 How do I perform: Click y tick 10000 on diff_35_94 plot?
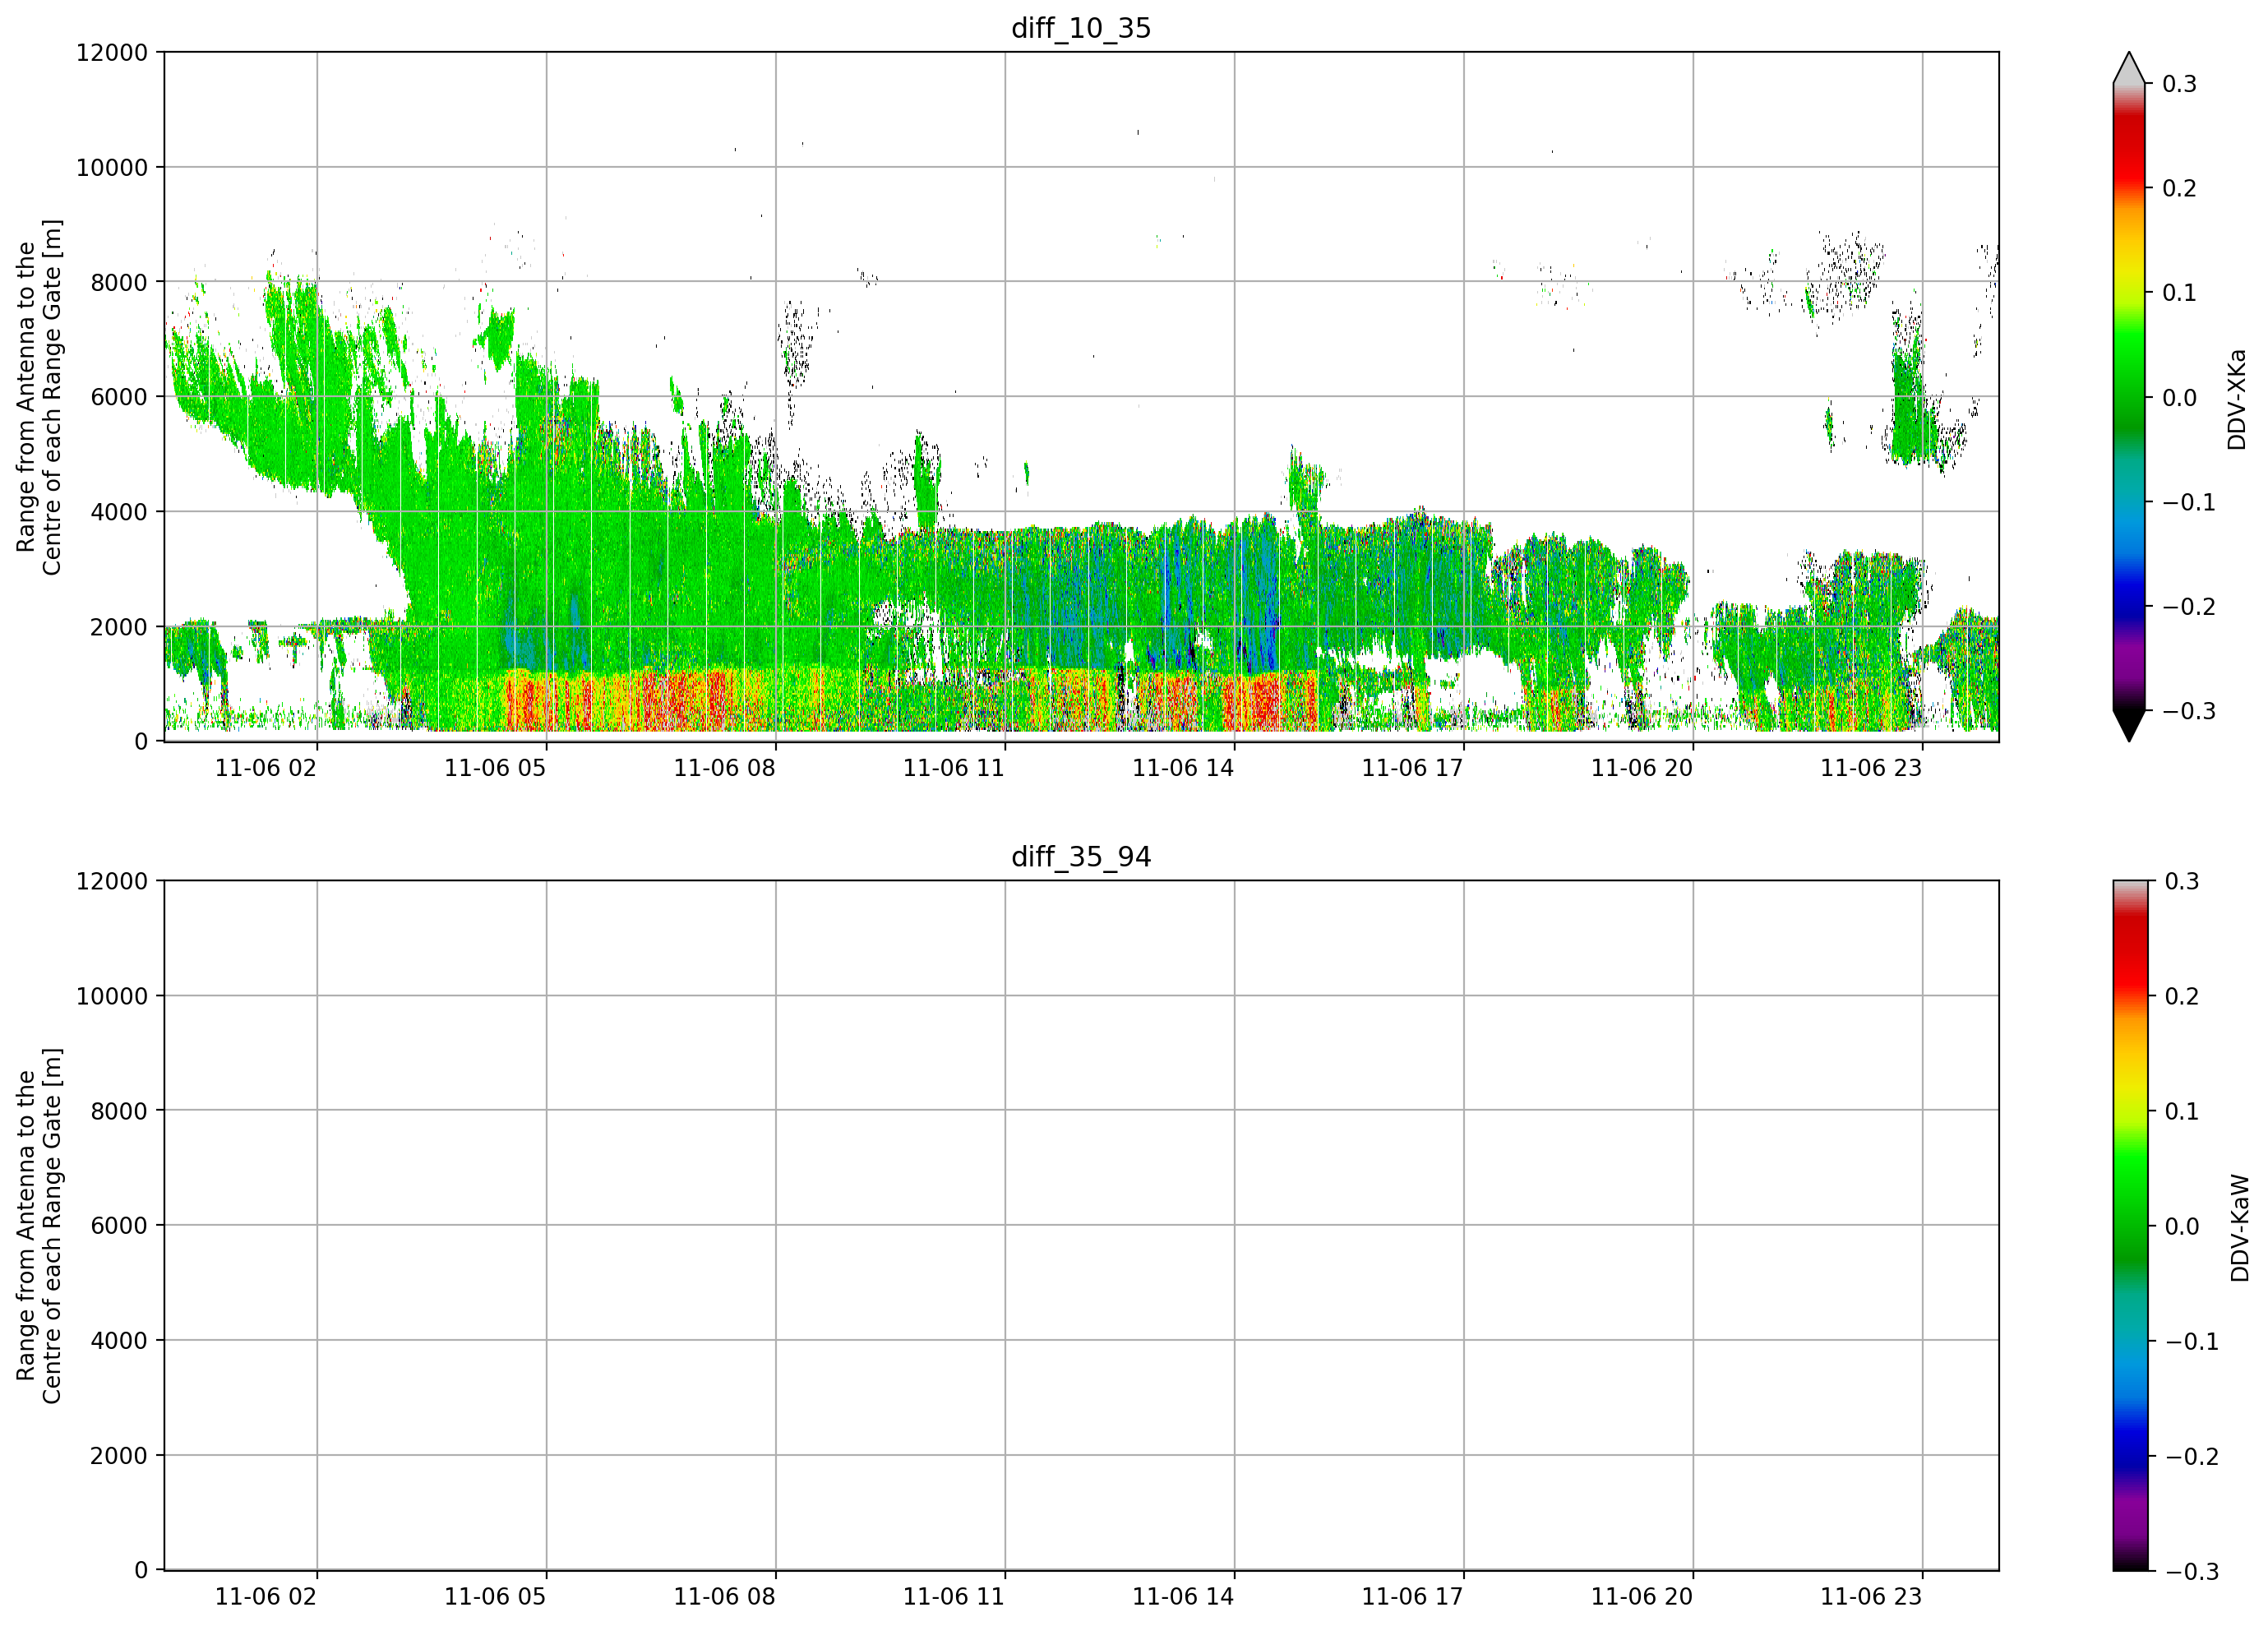(112, 996)
